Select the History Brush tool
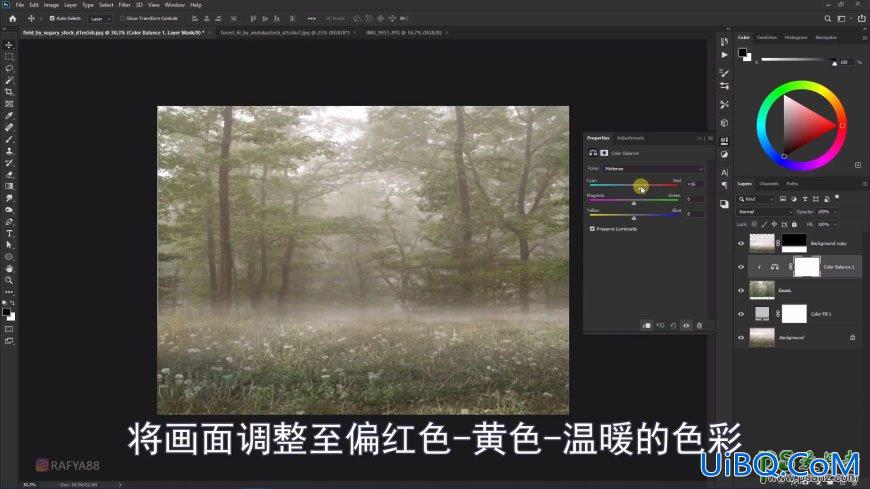The height and width of the screenshot is (489, 870). 9,163
